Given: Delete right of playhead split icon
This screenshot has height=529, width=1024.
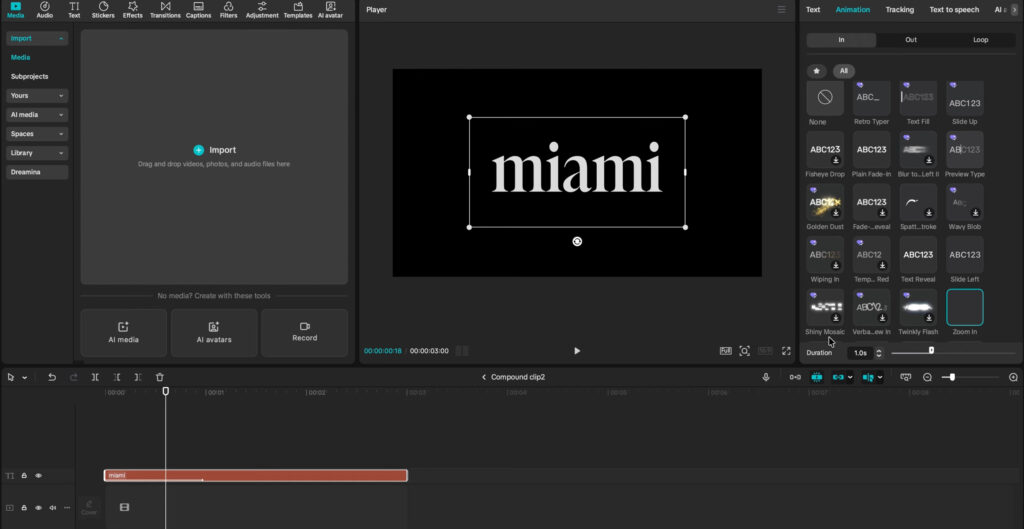Looking at the screenshot, I should click(x=138, y=377).
